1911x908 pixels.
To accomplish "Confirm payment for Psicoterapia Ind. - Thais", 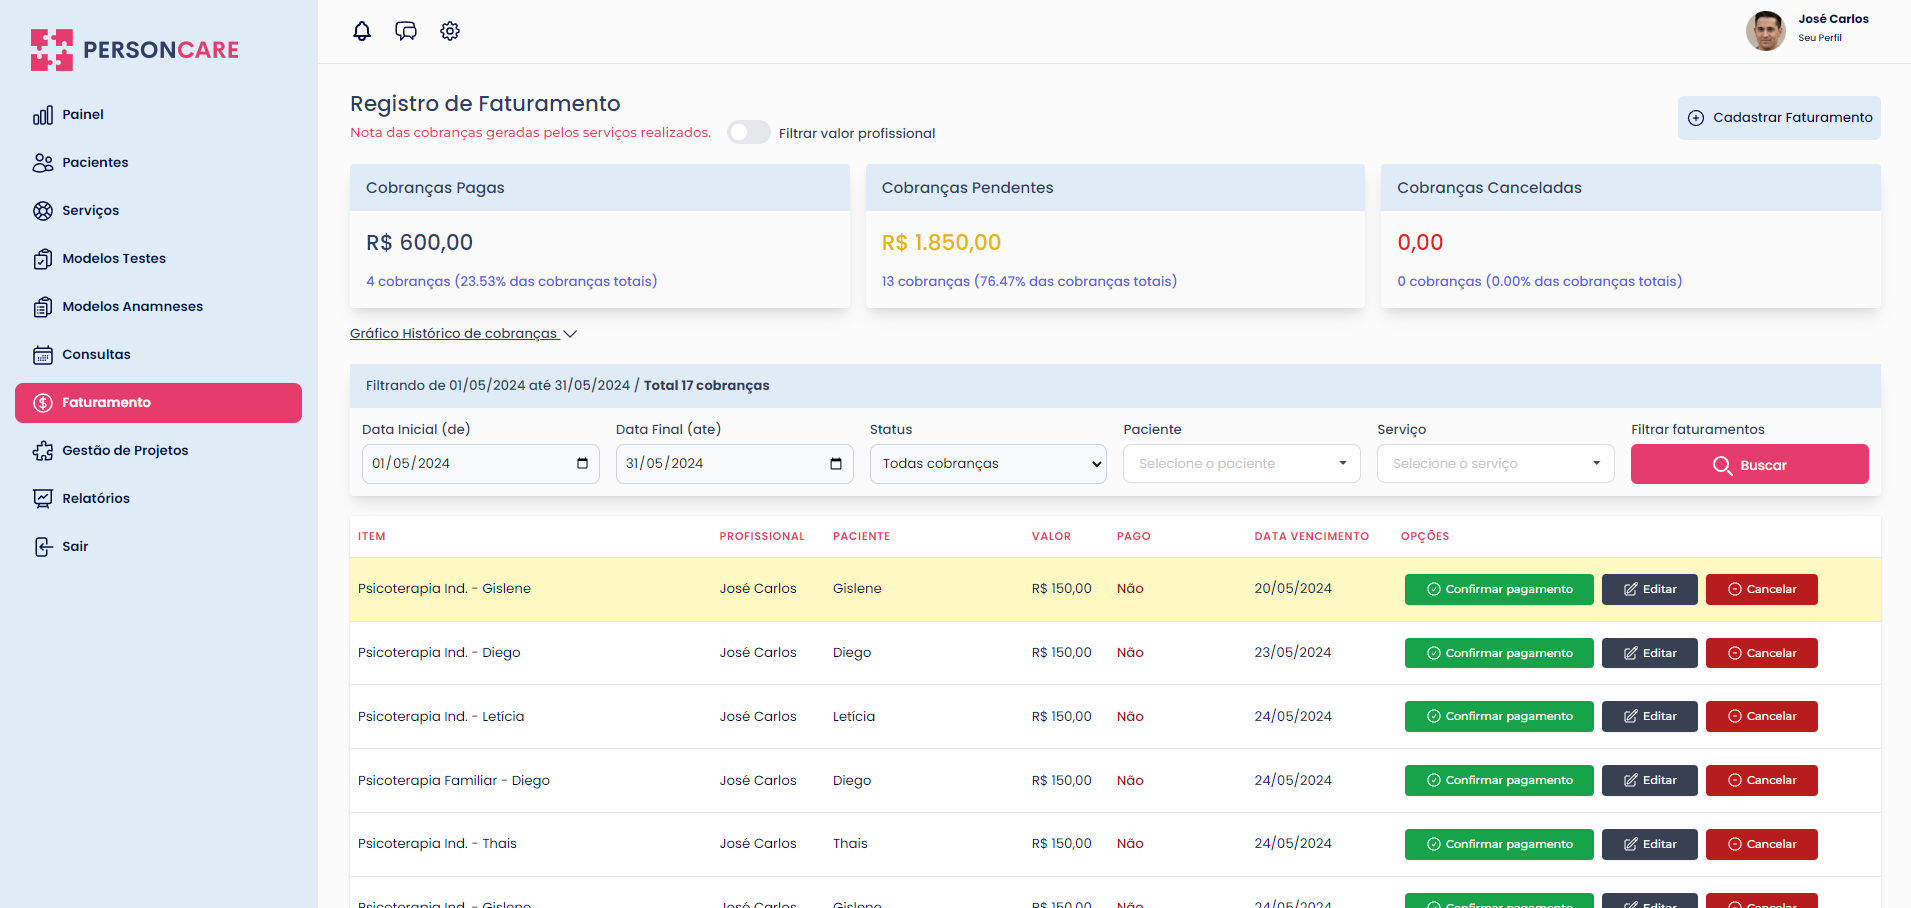I will [1499, 845].
